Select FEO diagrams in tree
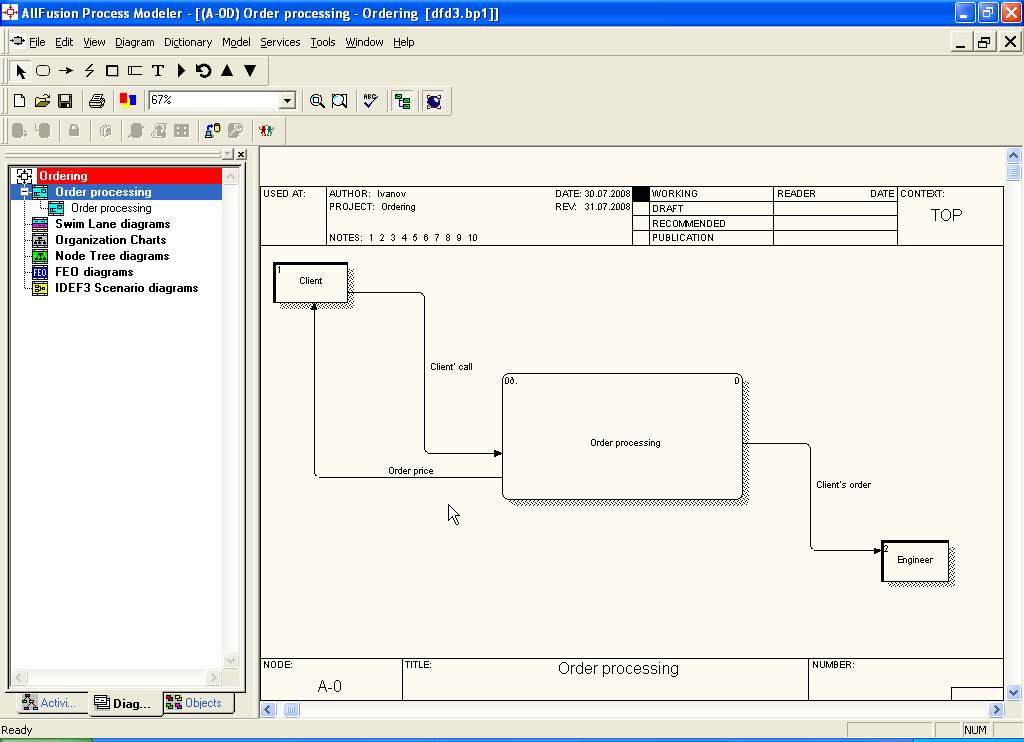 tap(94, 272)
